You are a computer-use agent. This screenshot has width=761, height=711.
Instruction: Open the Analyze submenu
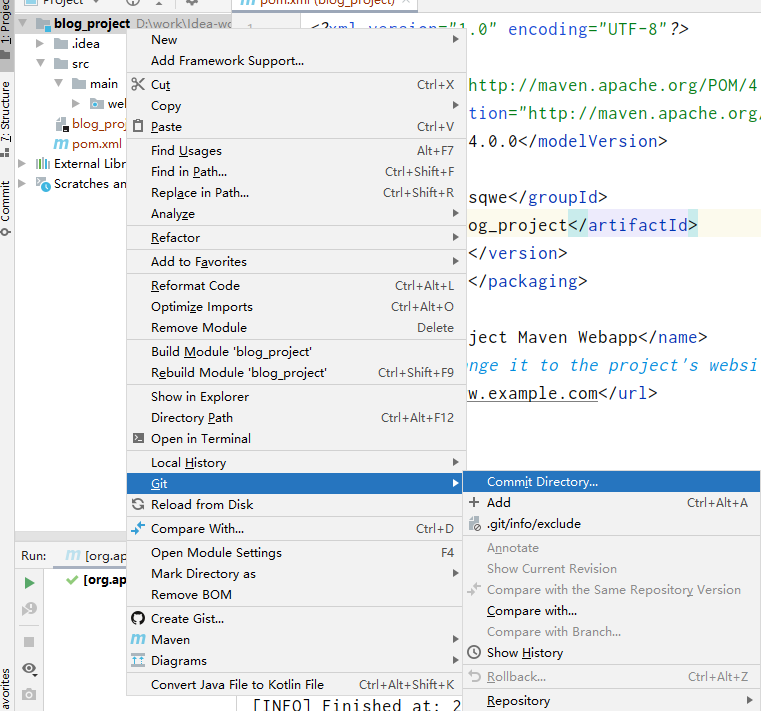296,214
